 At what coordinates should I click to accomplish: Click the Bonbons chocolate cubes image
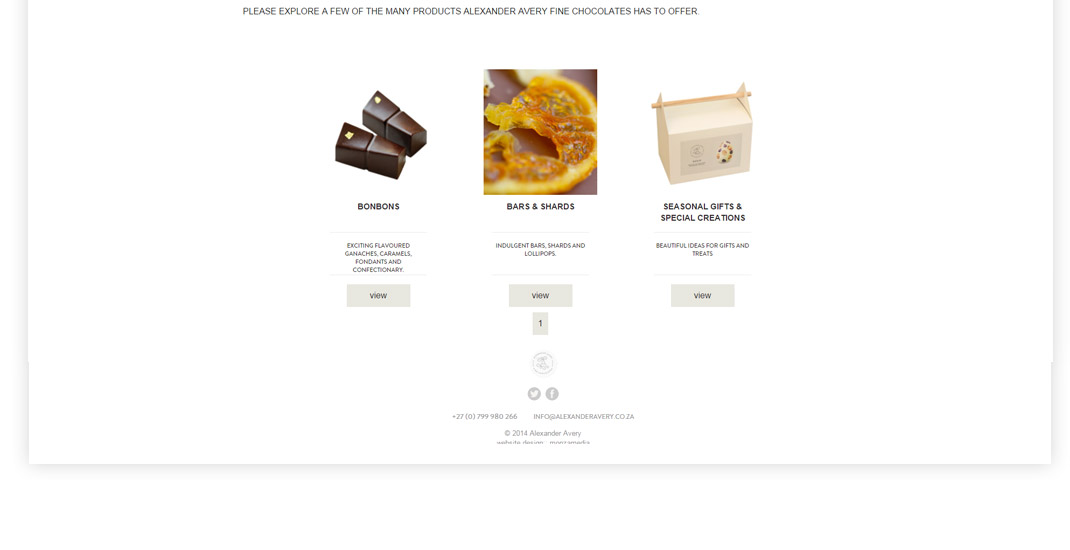[x=379, y=134]
